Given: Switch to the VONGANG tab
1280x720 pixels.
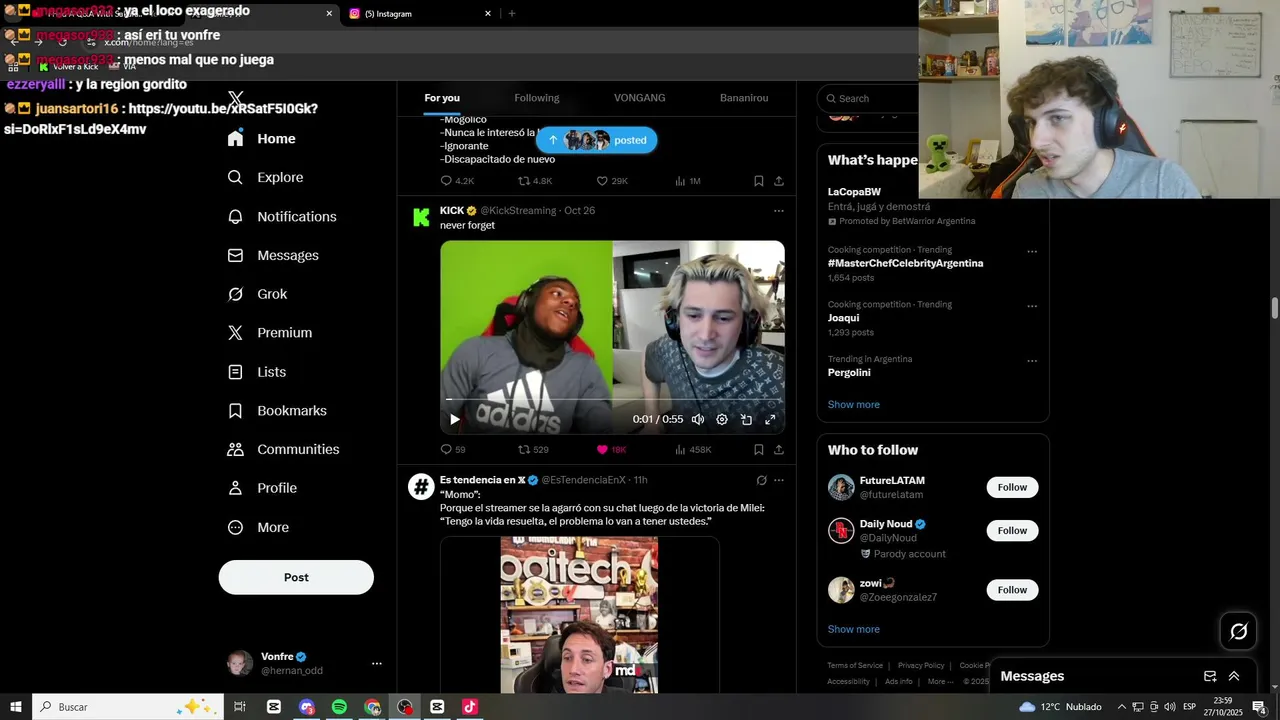Looking at the screenshot, I should [x=640, y=98].
